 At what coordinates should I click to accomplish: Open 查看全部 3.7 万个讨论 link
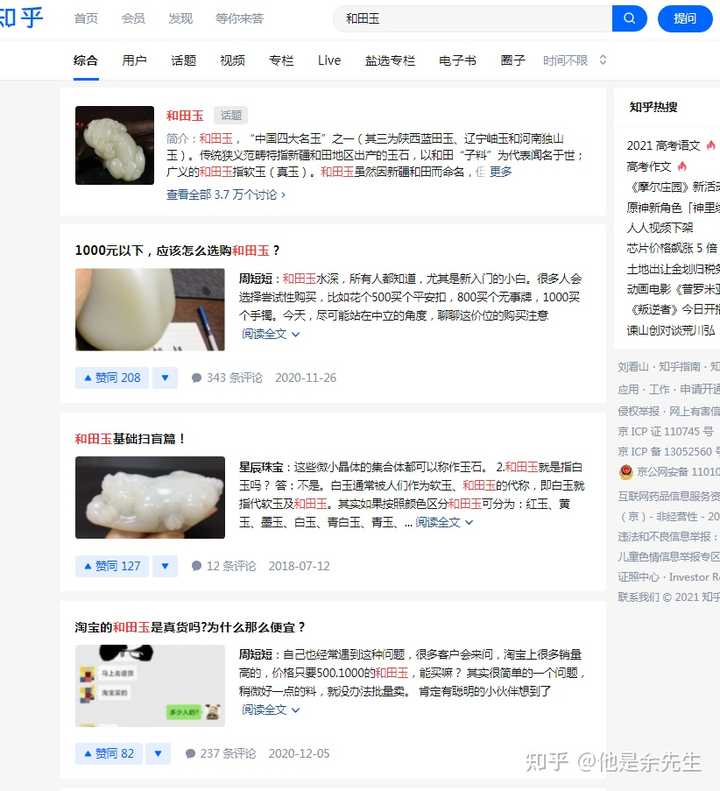(226, 195)
